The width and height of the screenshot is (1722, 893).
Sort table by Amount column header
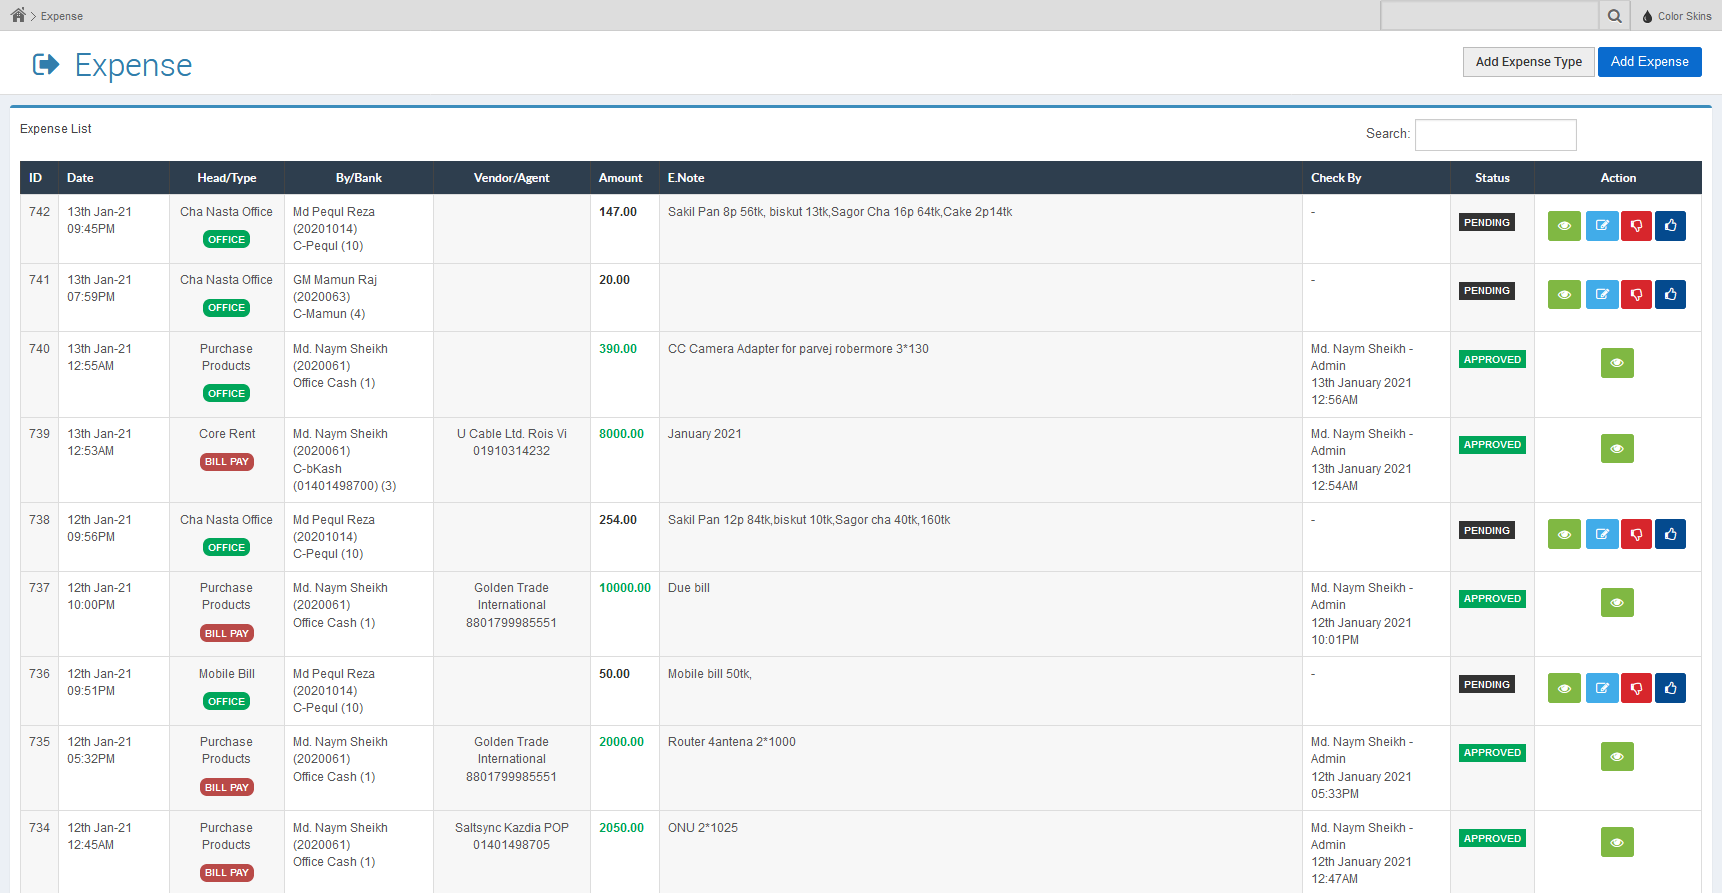pos(620,178)
